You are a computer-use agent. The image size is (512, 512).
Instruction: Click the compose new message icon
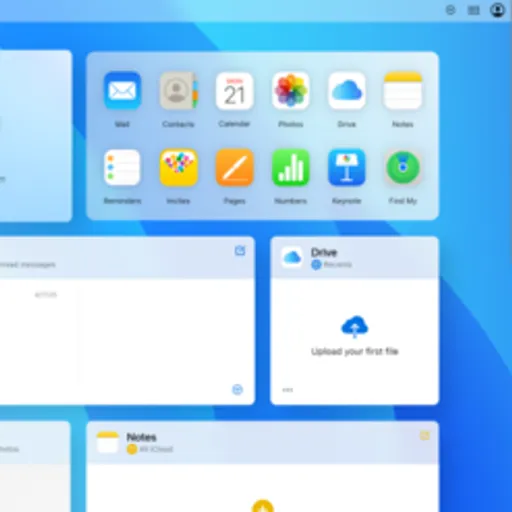[240, 250]
